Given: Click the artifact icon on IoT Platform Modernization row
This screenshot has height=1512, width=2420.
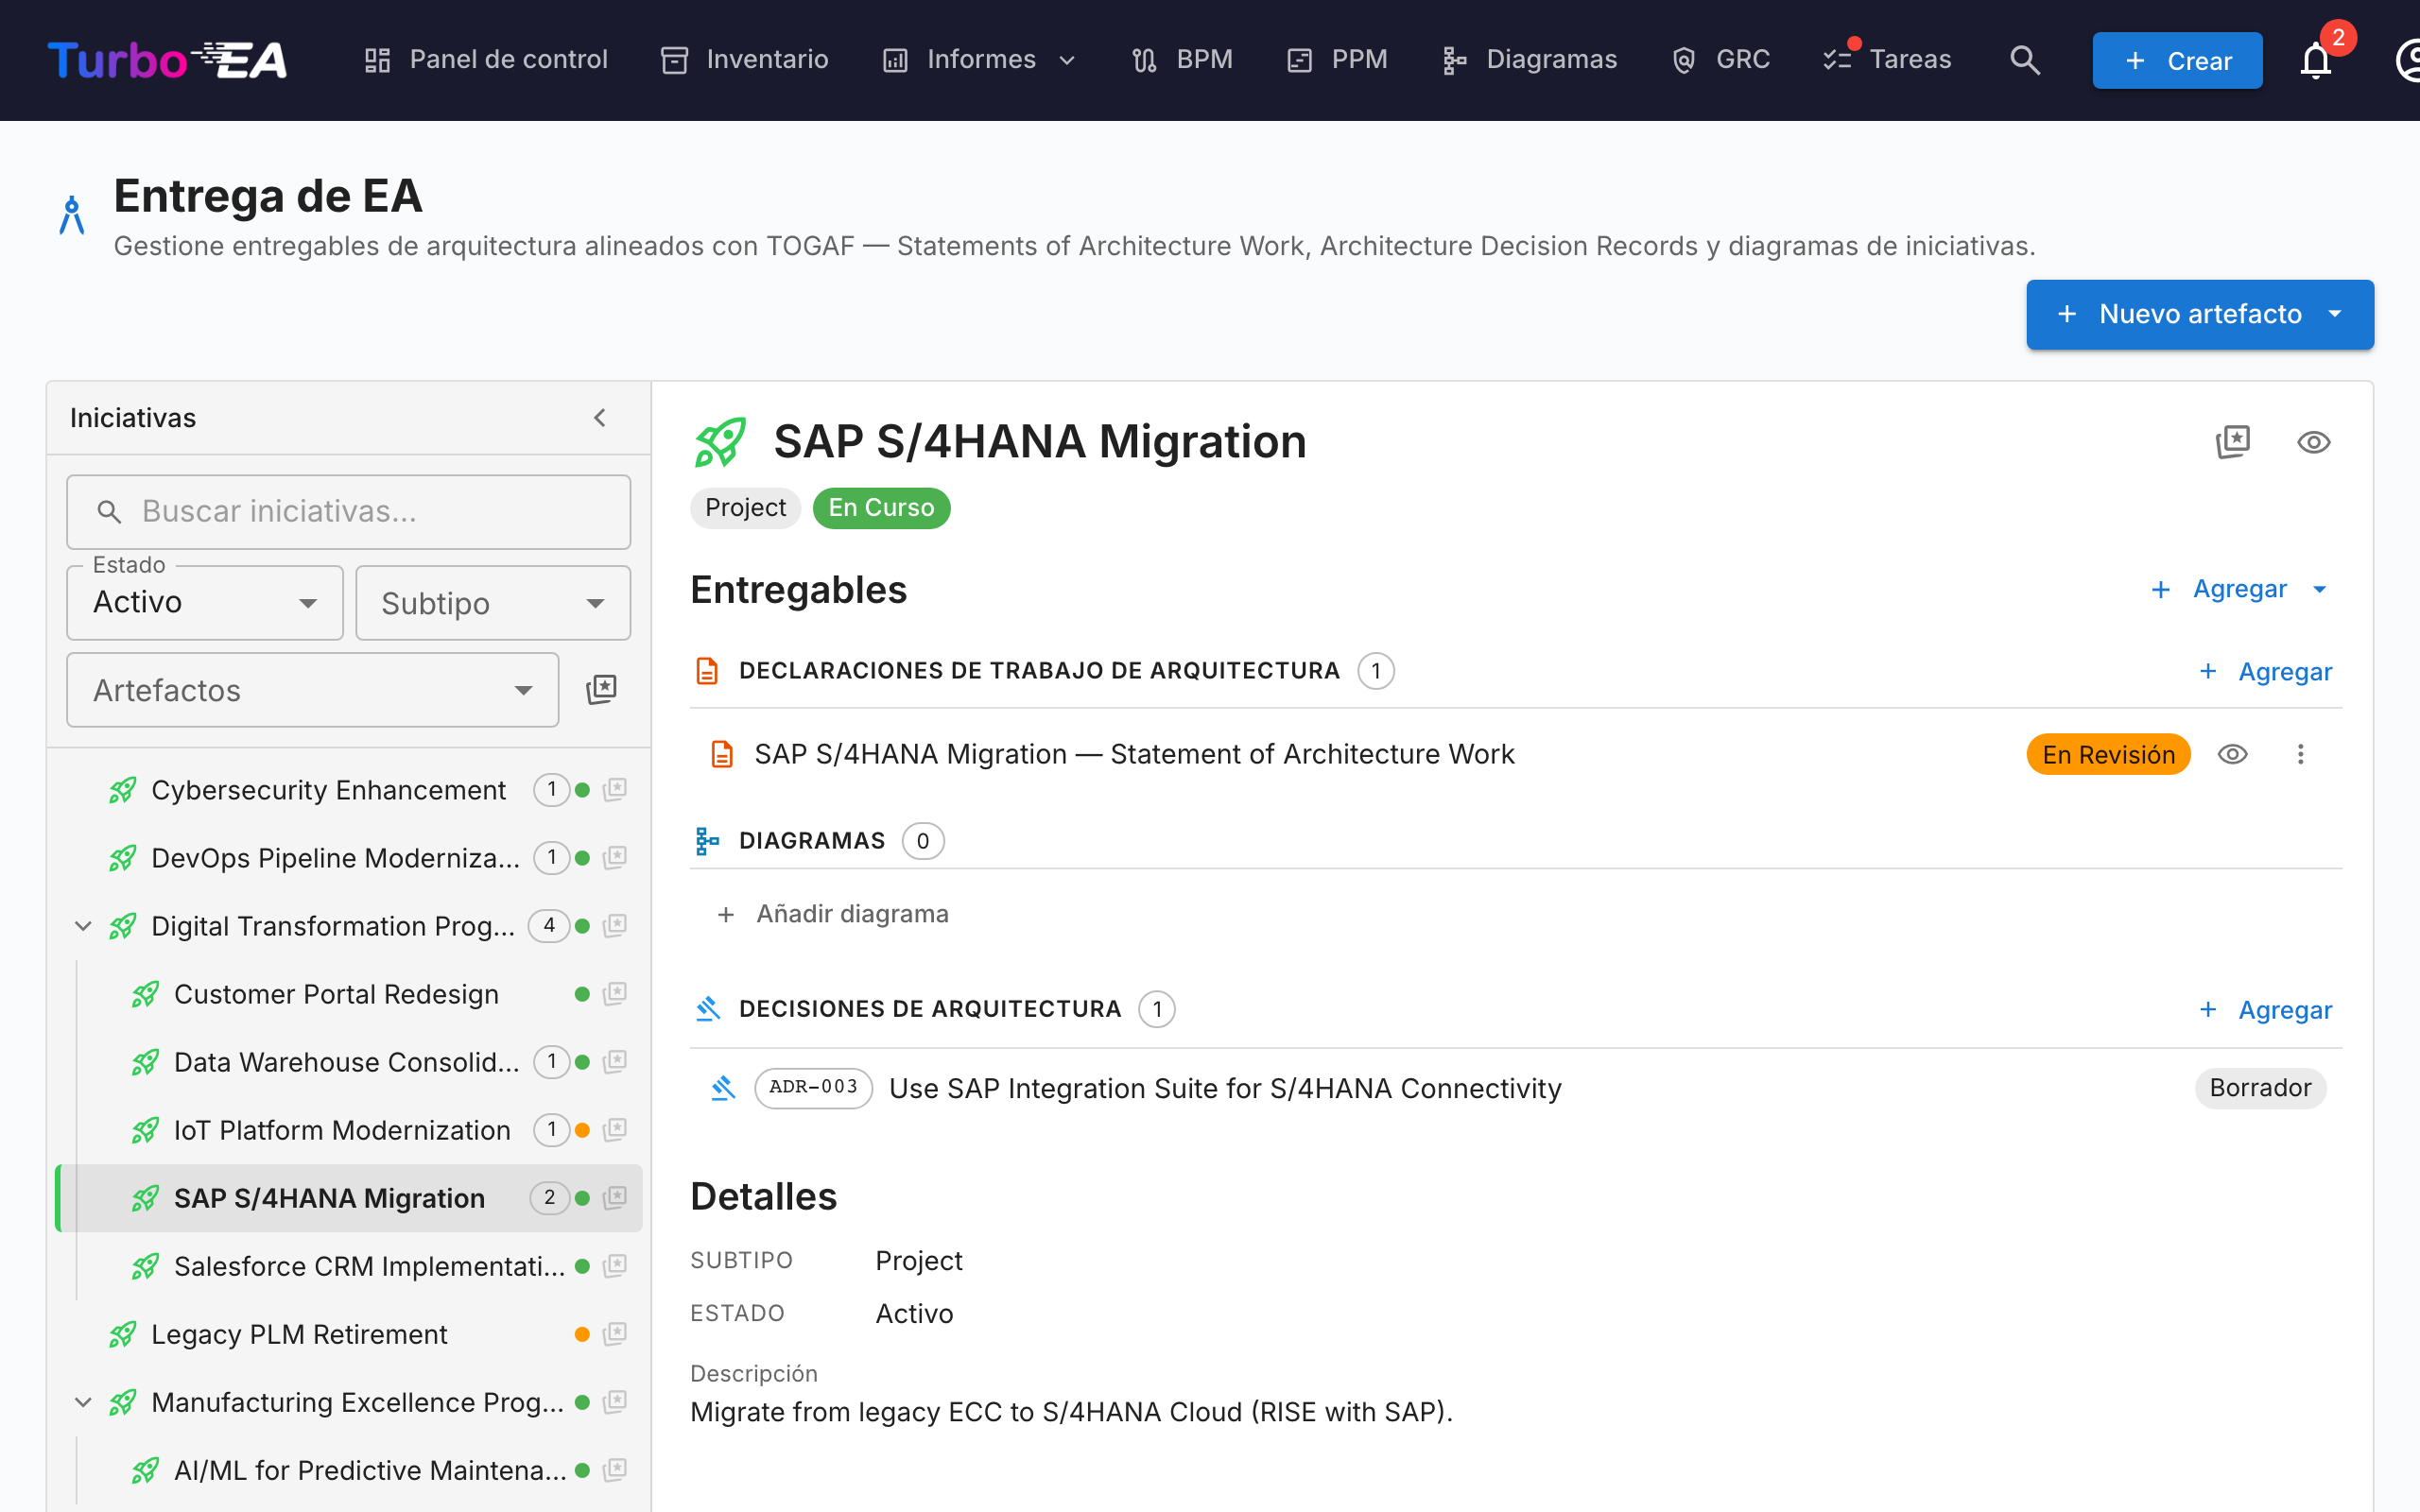Looking at the screenshot, I should pos(615,1129).
